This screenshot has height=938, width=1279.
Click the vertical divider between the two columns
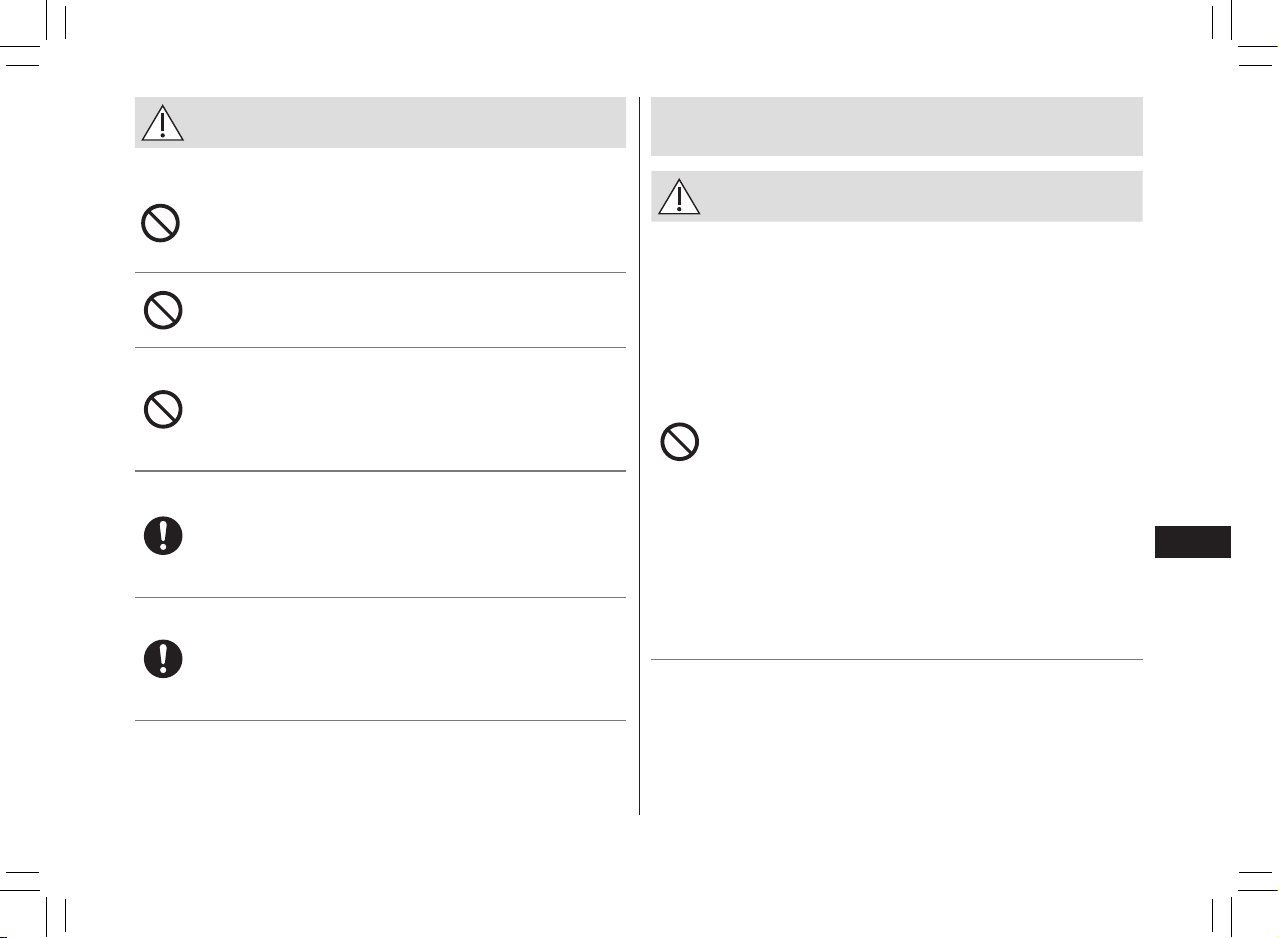639,456
